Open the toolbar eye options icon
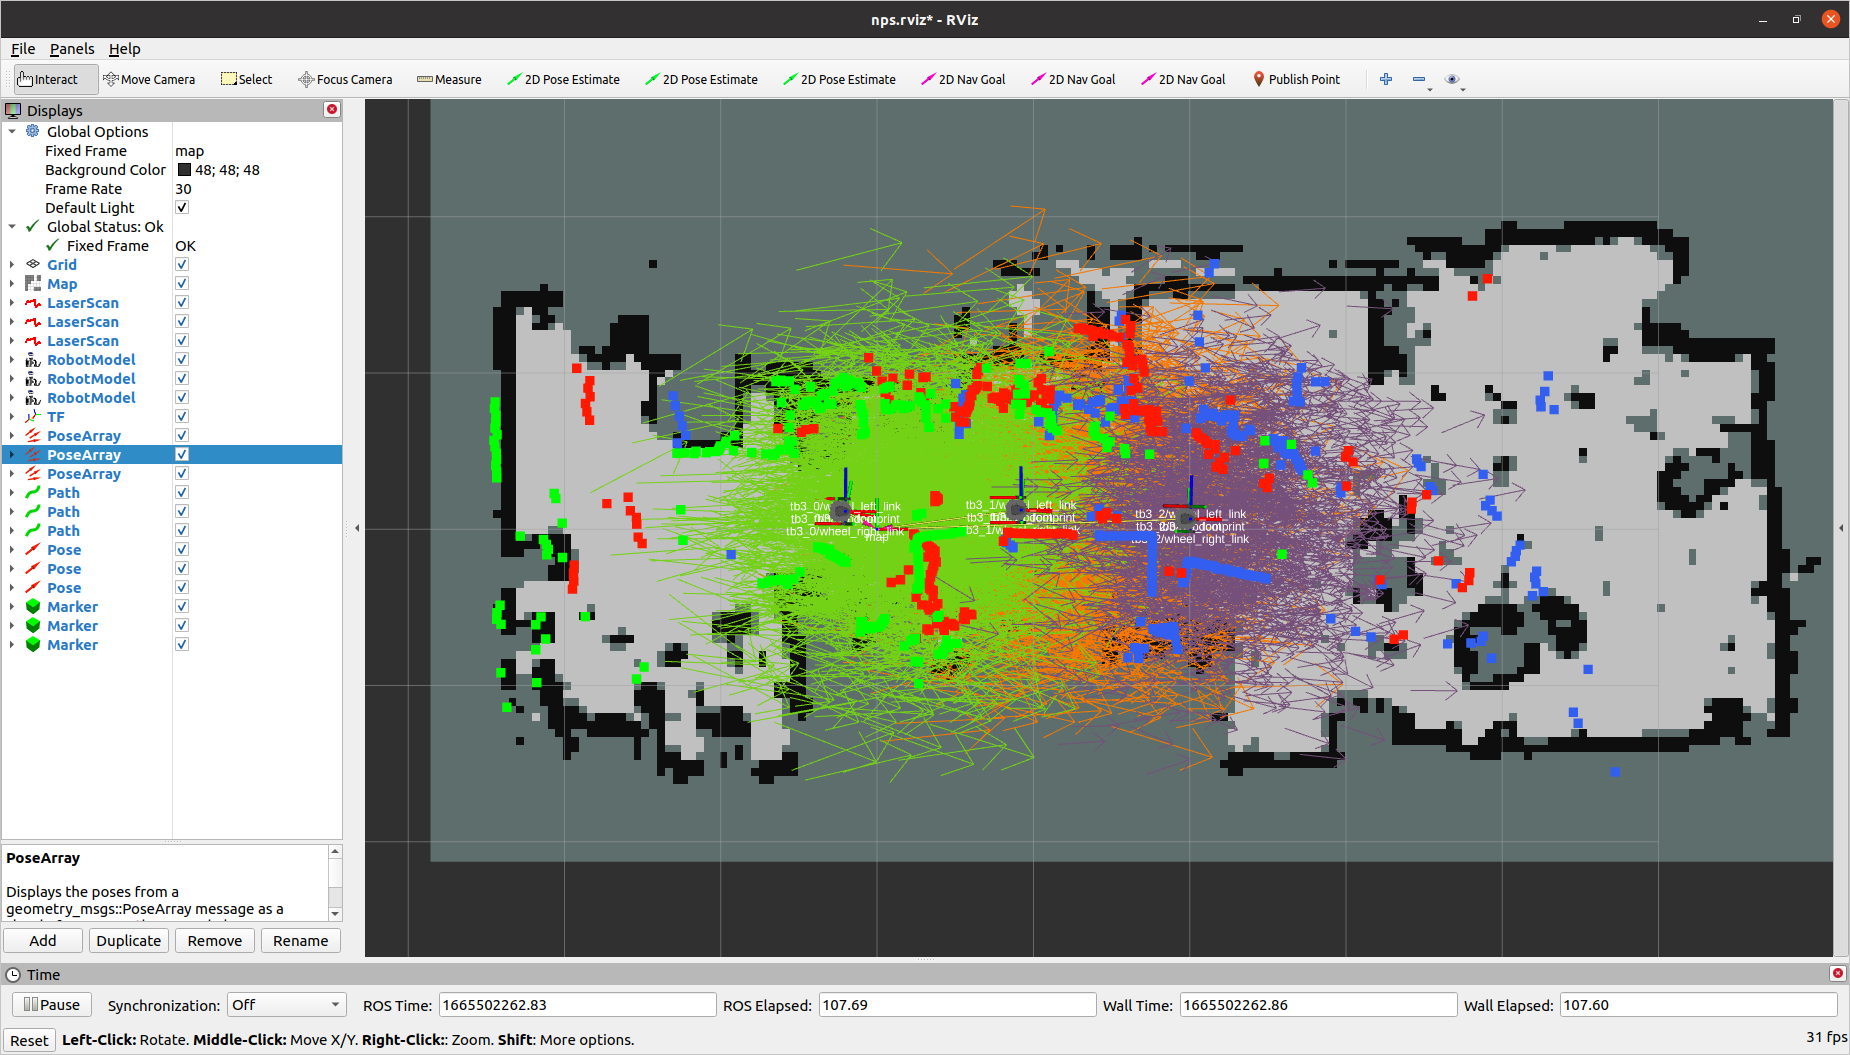Viewport: 1850px width, 1055px height. click(1453, 79)
